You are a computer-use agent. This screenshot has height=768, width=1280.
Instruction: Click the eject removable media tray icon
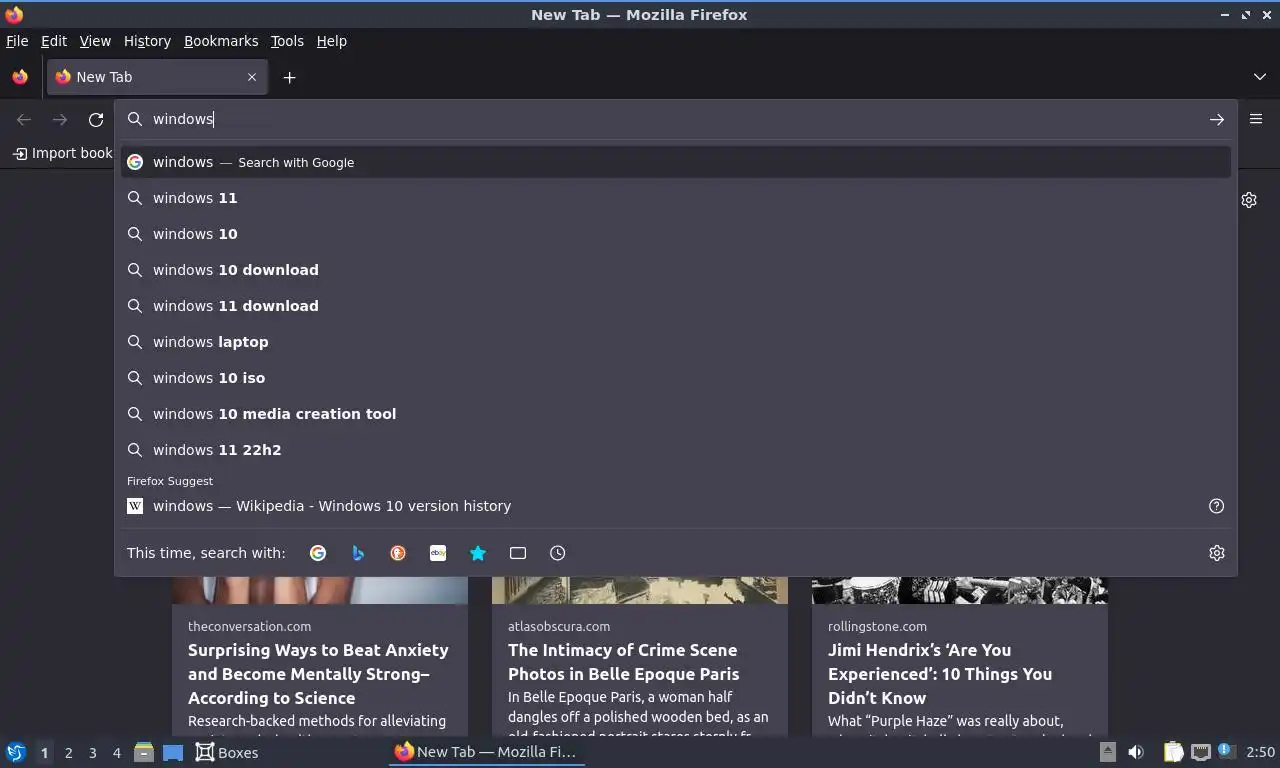point(1108,752)
